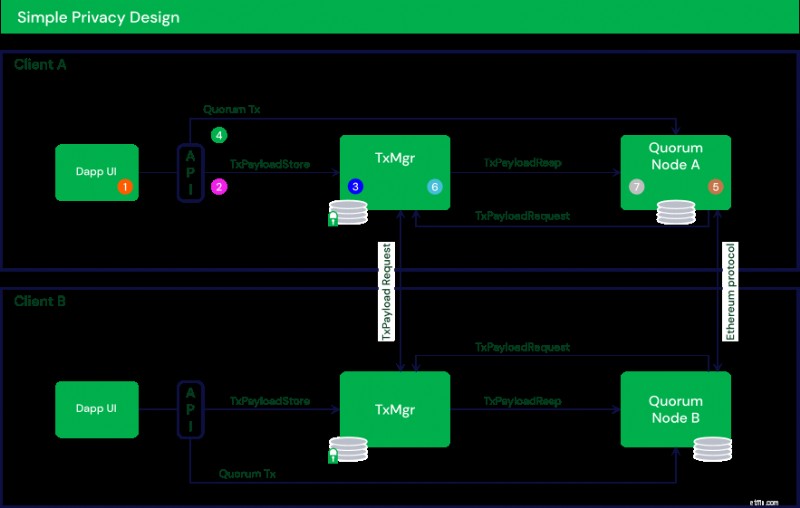Screen dimensions: 800x508
Task: Click the 'Quorum Tx' label in Client A
Action: 232,109
